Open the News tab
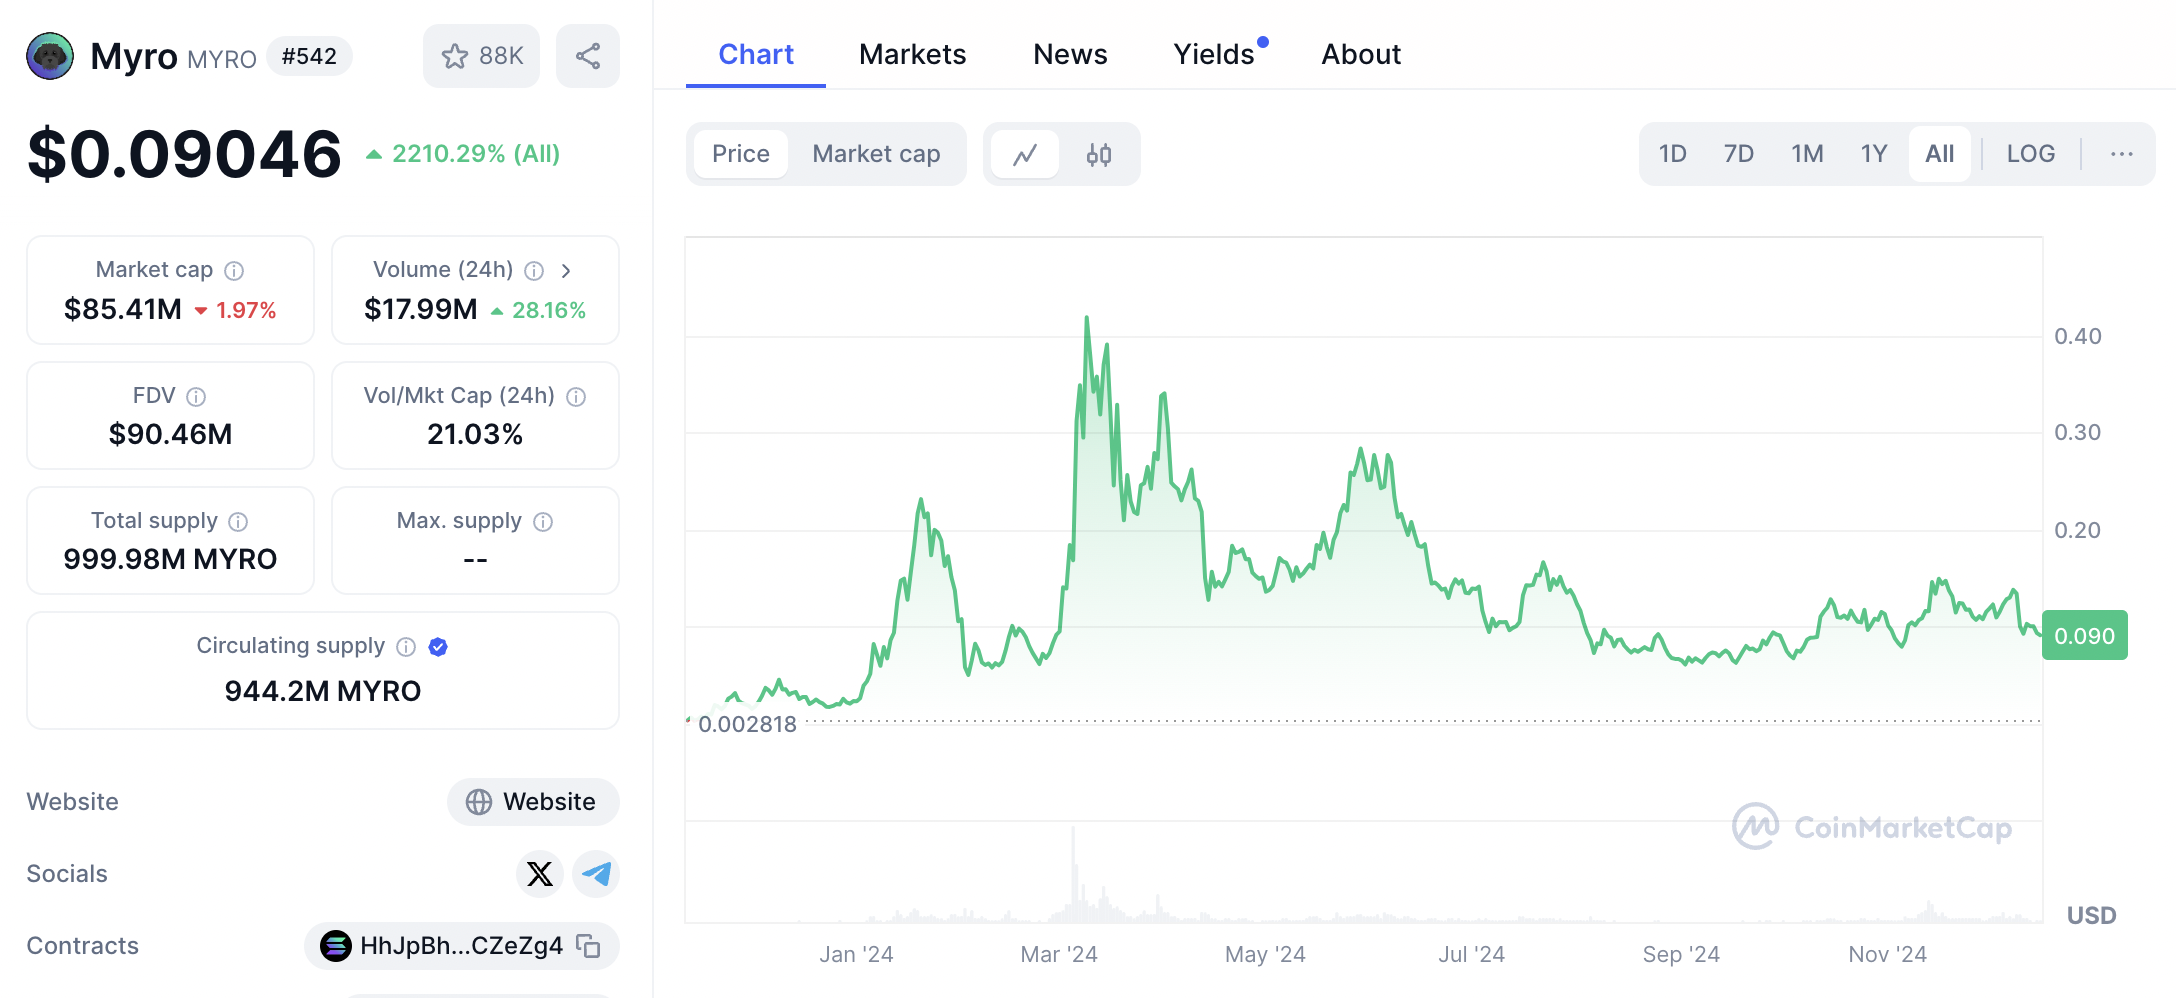The height and width of the screenshot is (998, 2176). 1070,54
